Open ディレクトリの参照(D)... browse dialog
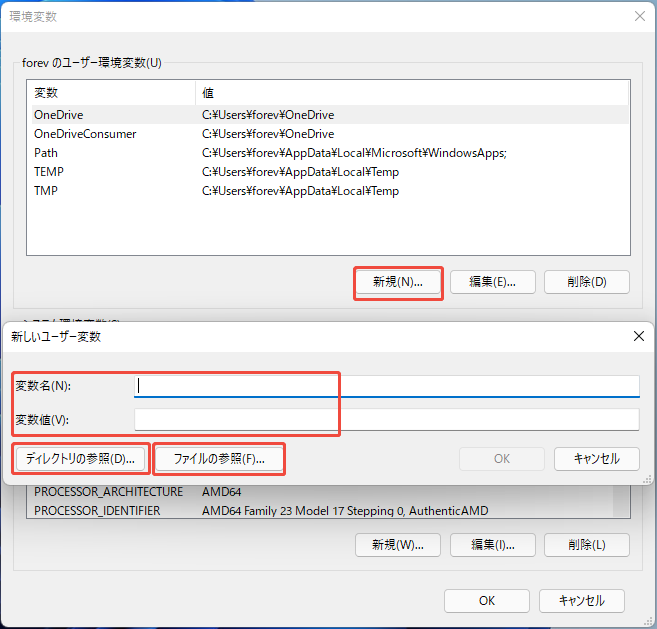The image size is (657, 629). click(x=80, y=459)
